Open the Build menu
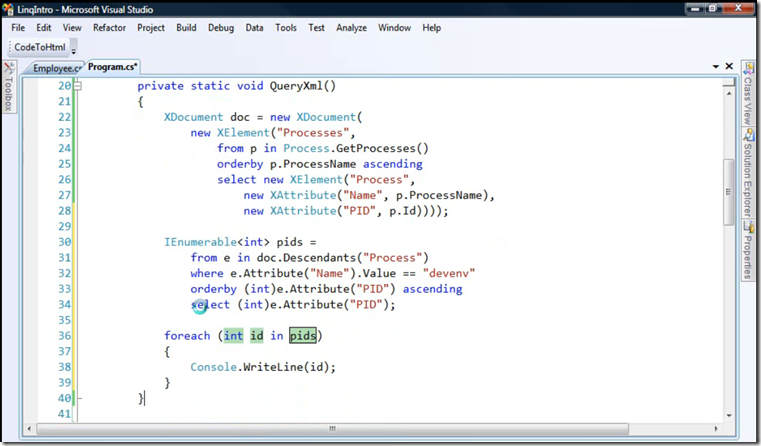761x446 pixels. tap(186, 28)
